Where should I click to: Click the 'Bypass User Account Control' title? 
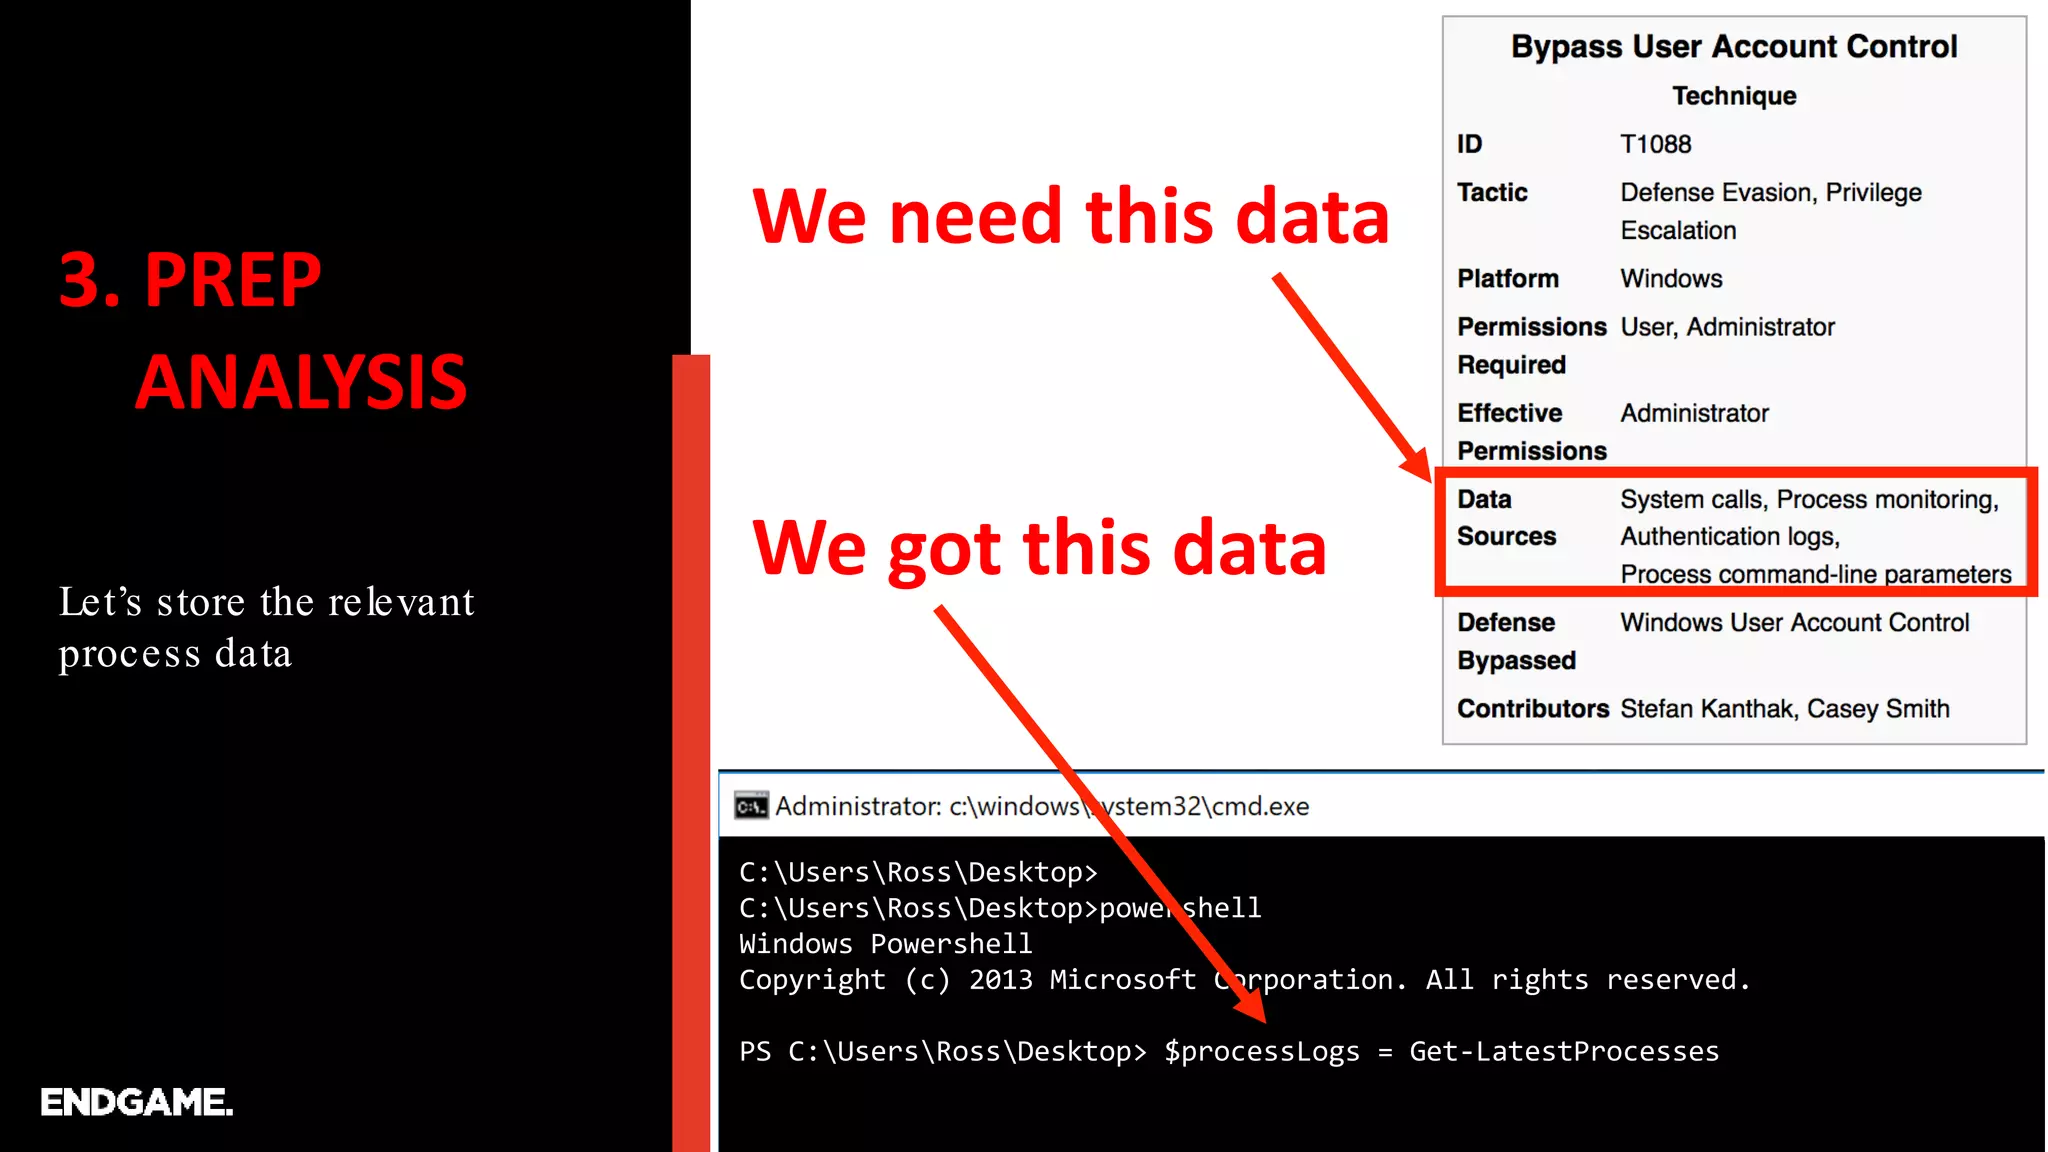click(1734, 46)
